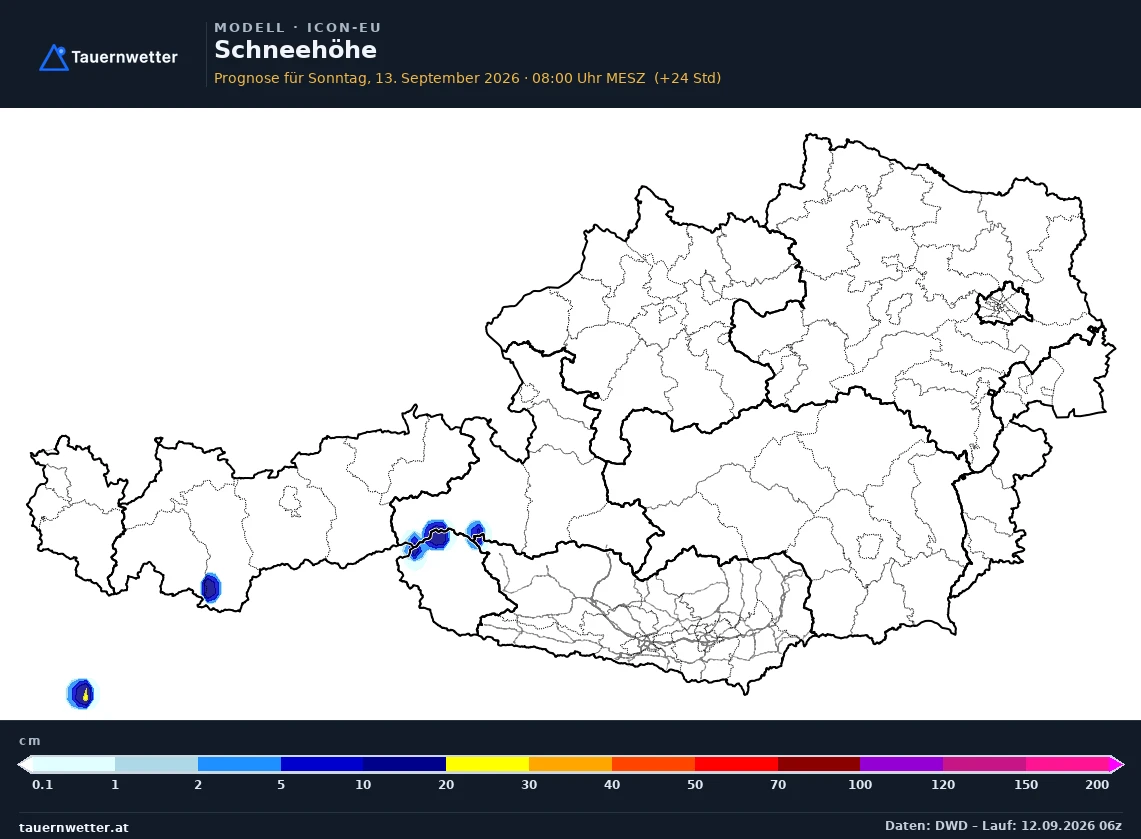Click the 'Schneehöhe' map title

point(295,49)
